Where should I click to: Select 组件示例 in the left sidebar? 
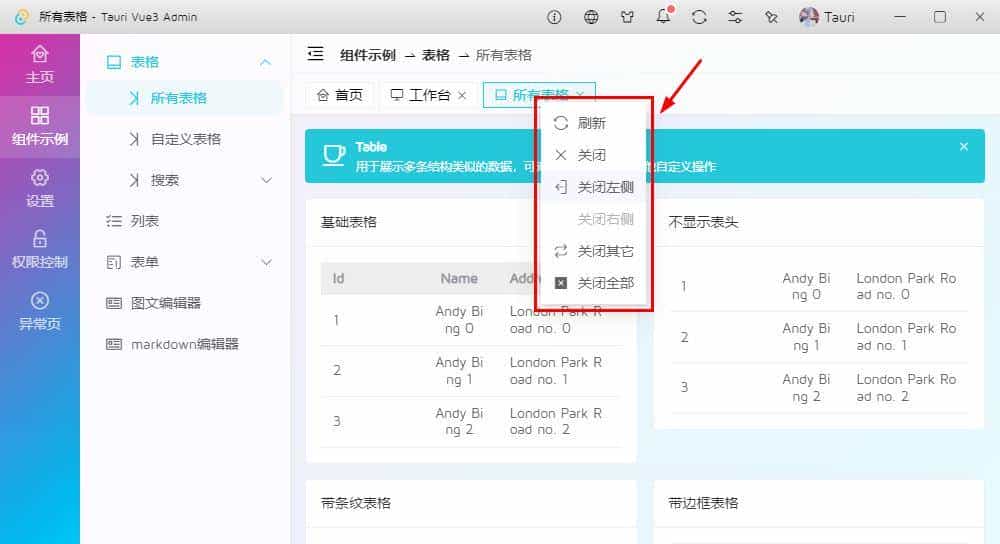tap(40, 127)
